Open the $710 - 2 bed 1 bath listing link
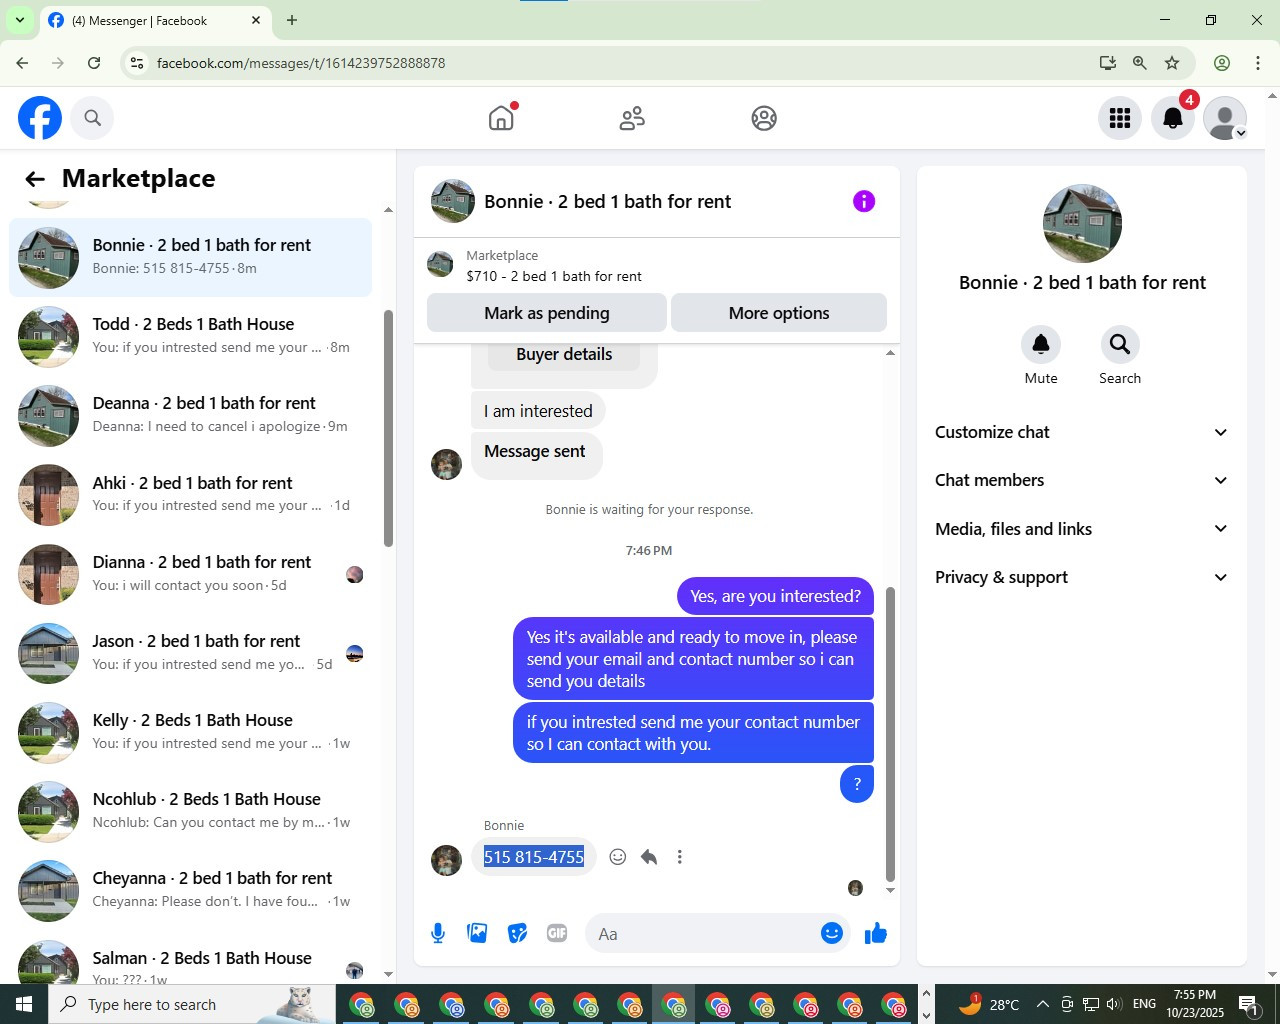This screenshot has height=1024, width=1280. pos(554,276)
